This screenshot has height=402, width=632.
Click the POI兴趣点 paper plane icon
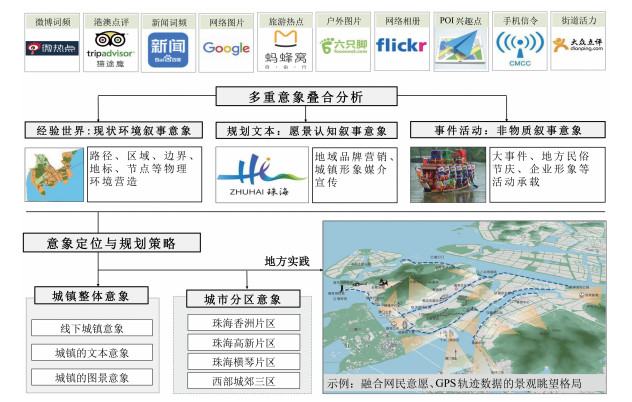tap(459, 48)
